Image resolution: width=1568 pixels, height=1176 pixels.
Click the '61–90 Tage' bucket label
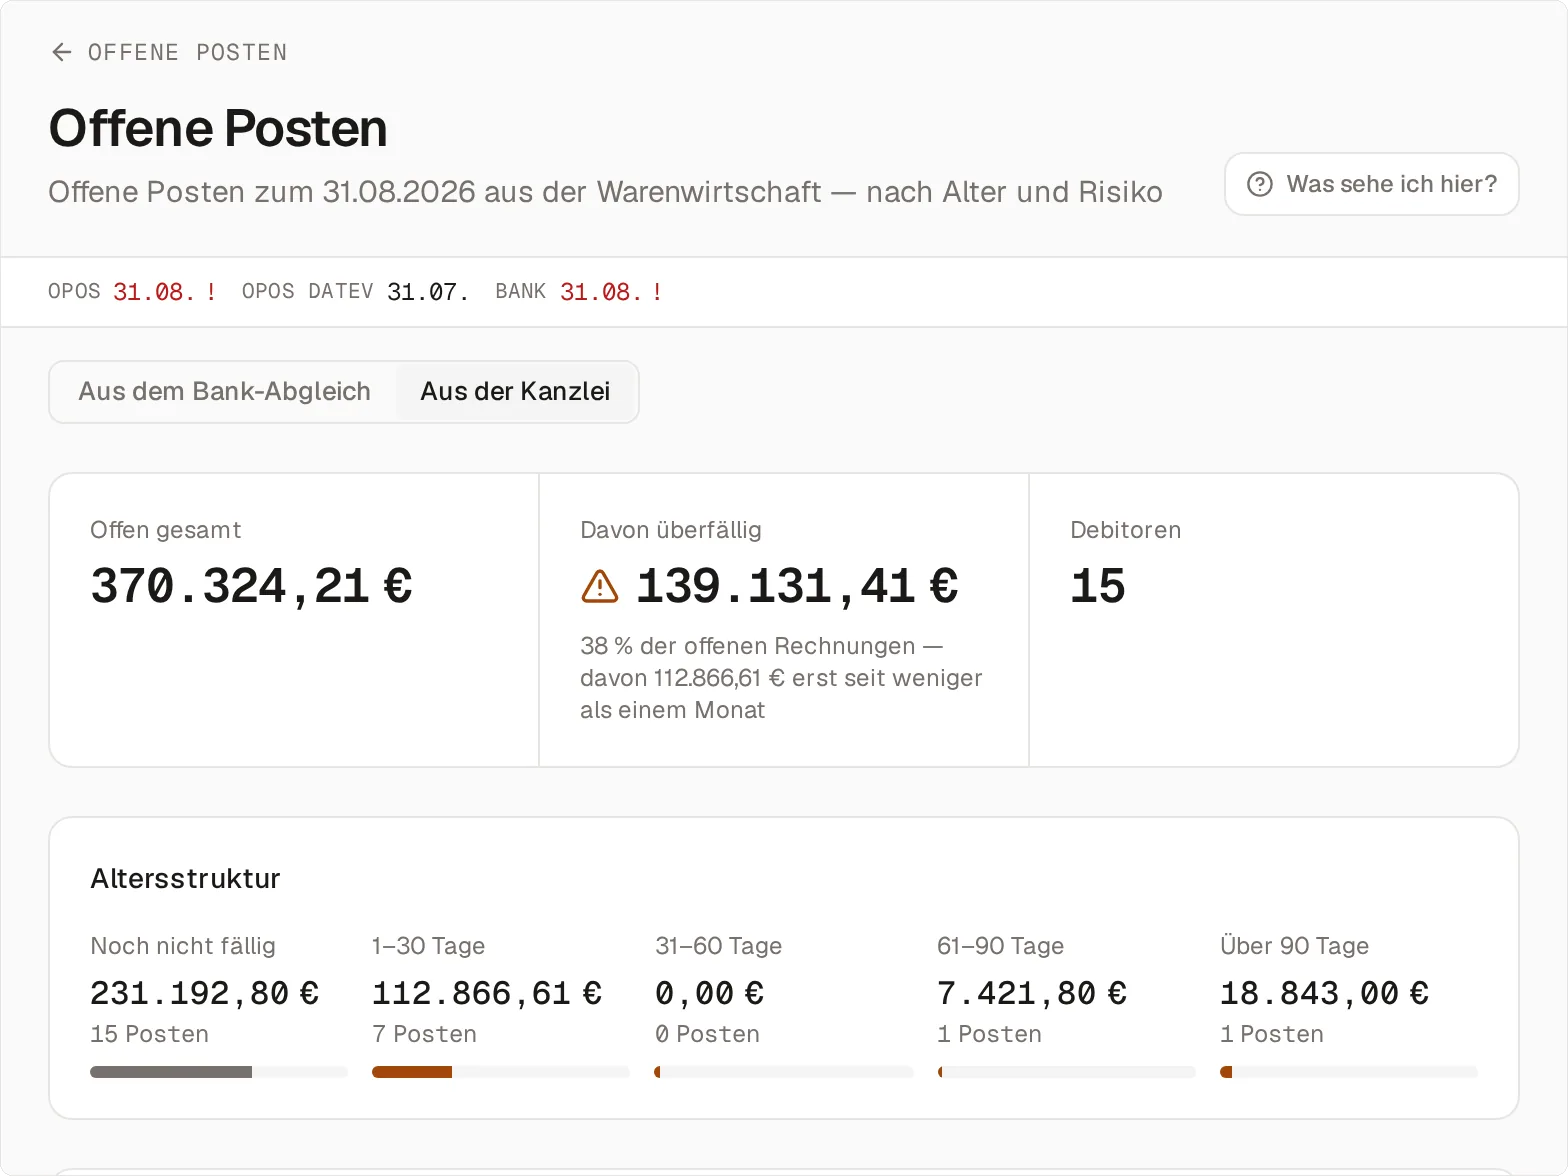tap(1001, 946)
